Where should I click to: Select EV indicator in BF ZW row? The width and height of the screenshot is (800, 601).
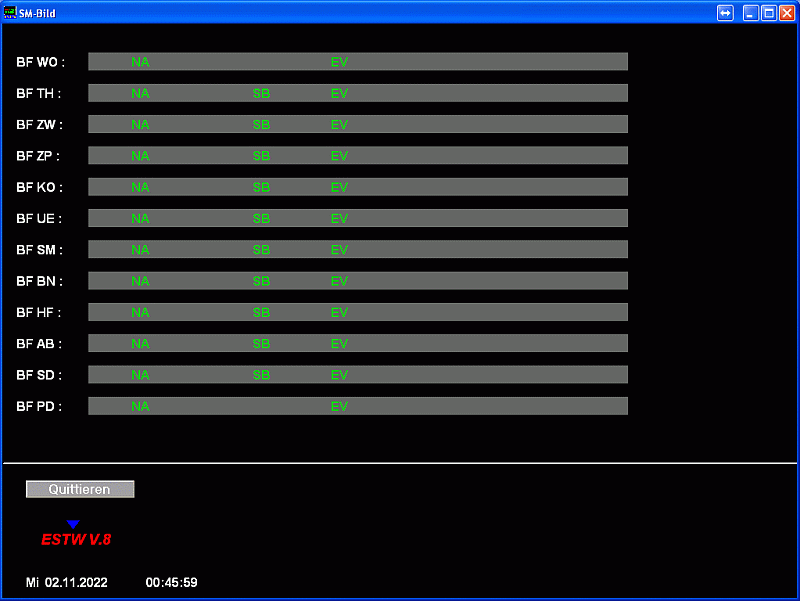pyautogui.click(x=339, y=124)
